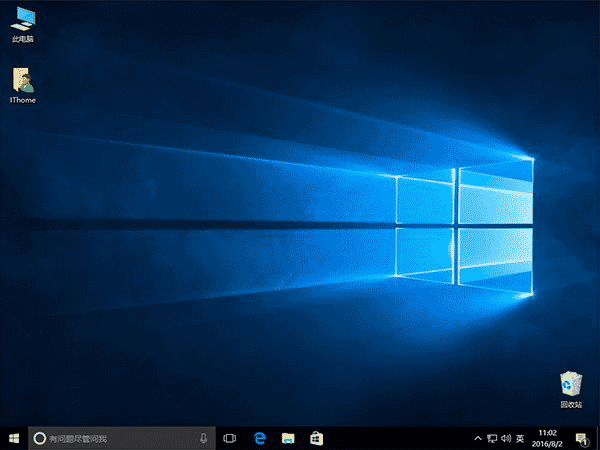Open the Windows Start menu
The image size is (600, 450).
click(13, 438)
